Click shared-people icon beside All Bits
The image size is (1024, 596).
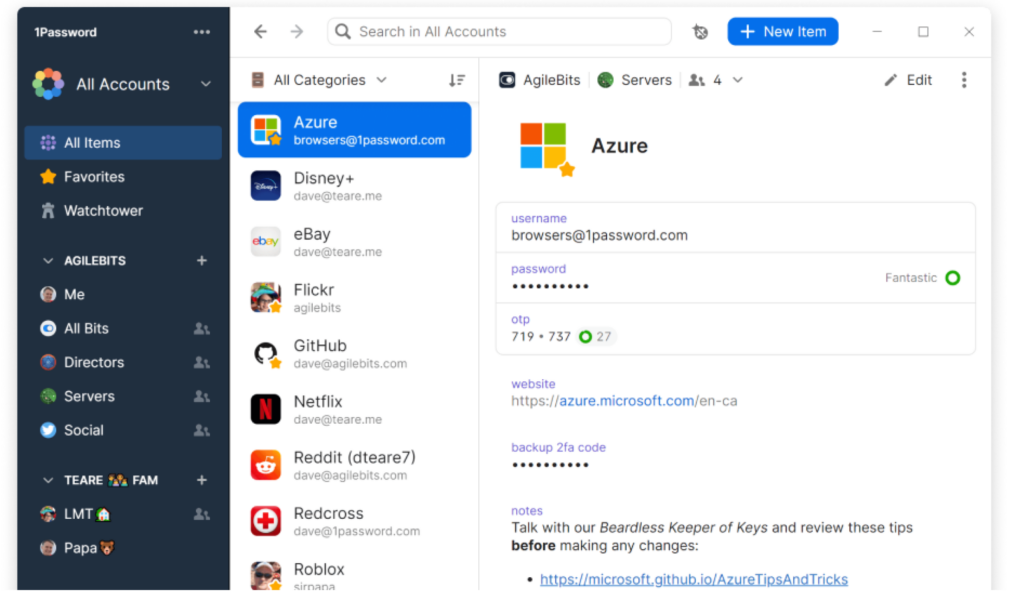[202, 328]
